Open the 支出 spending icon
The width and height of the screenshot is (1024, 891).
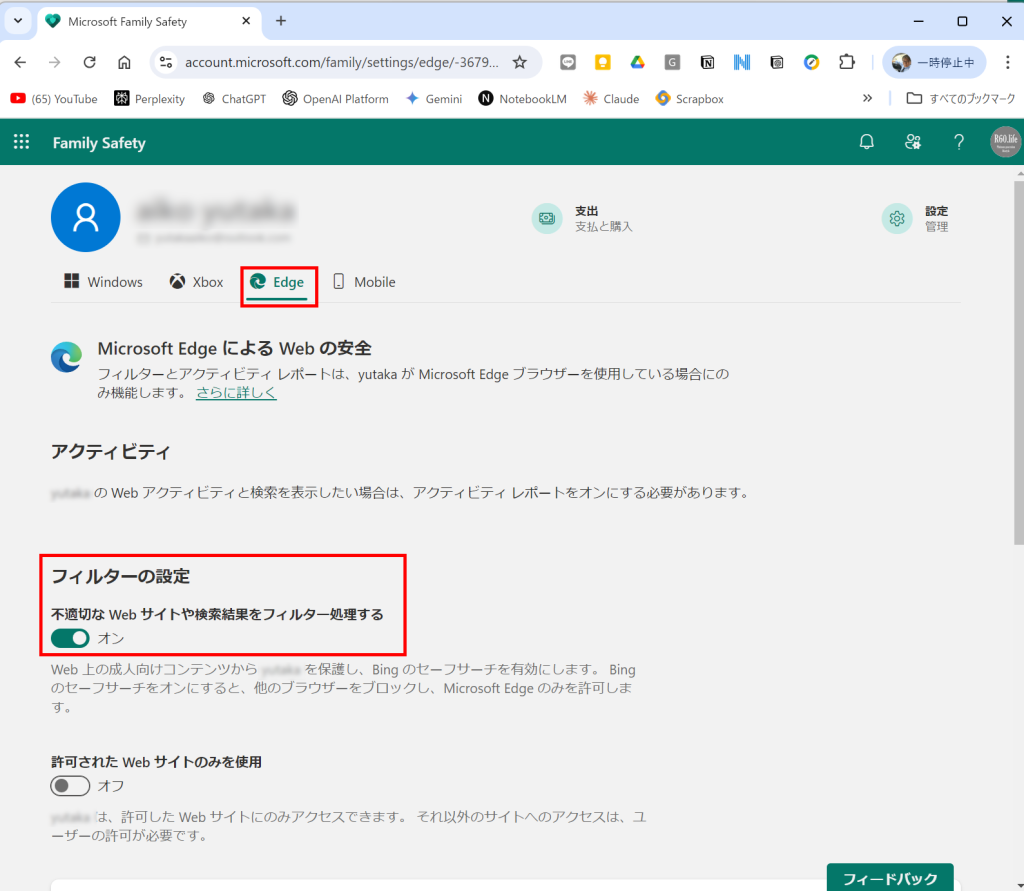547,218
